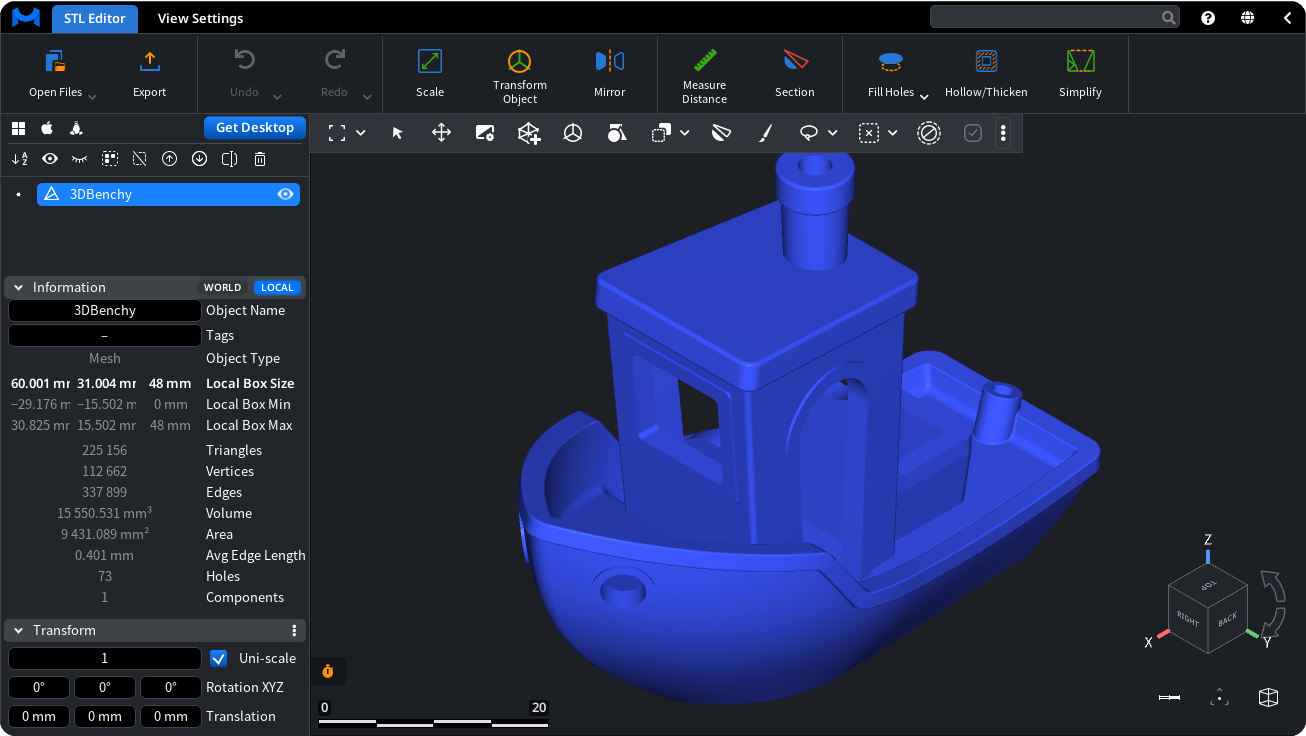Click the Get Desktop button
This screenshot has height=736, width=1306.
(255, 128)
